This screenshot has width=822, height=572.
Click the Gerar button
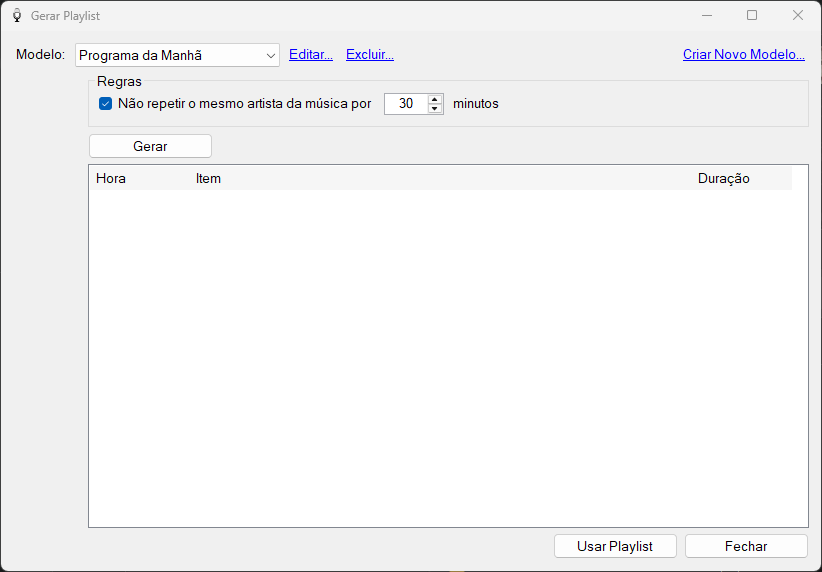pyautogui.click(x=150, y=146)
